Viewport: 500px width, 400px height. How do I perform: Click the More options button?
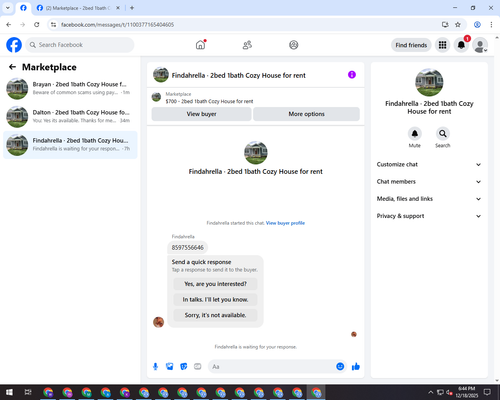[306, 114]
